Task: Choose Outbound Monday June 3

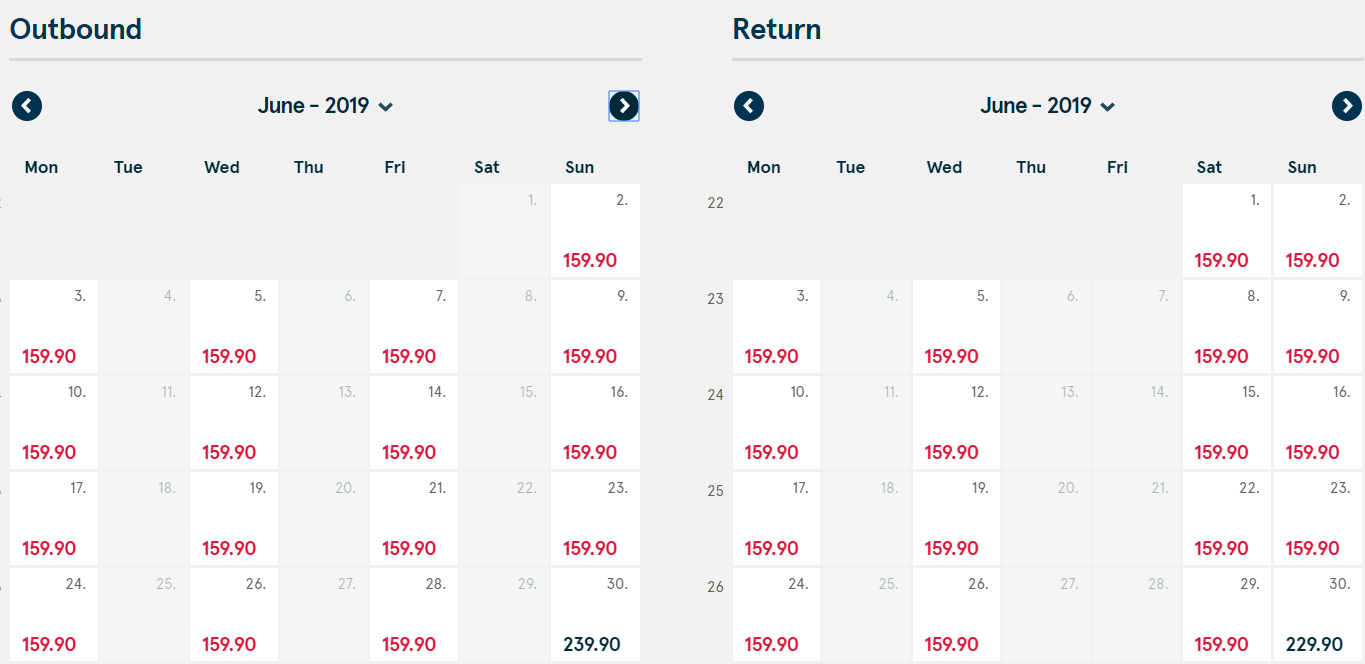Action: 54,326
